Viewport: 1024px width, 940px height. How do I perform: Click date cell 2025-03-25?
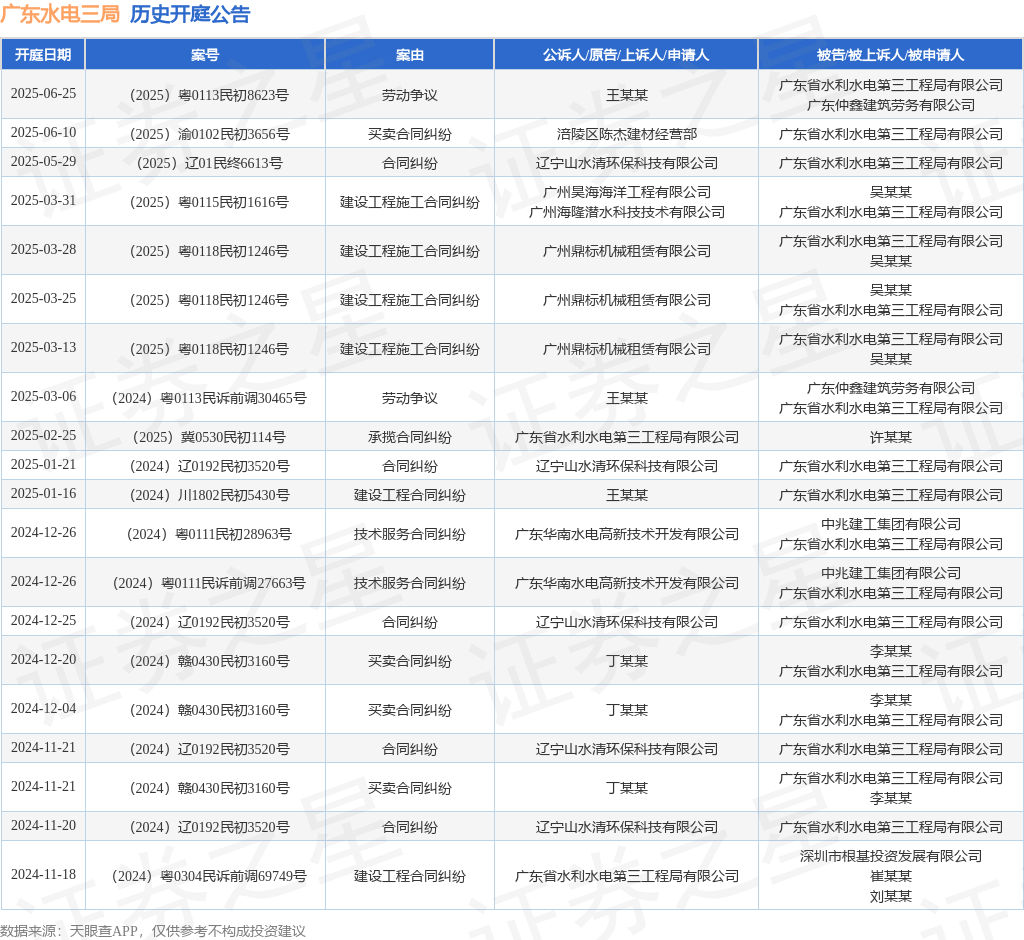(43, 299)
